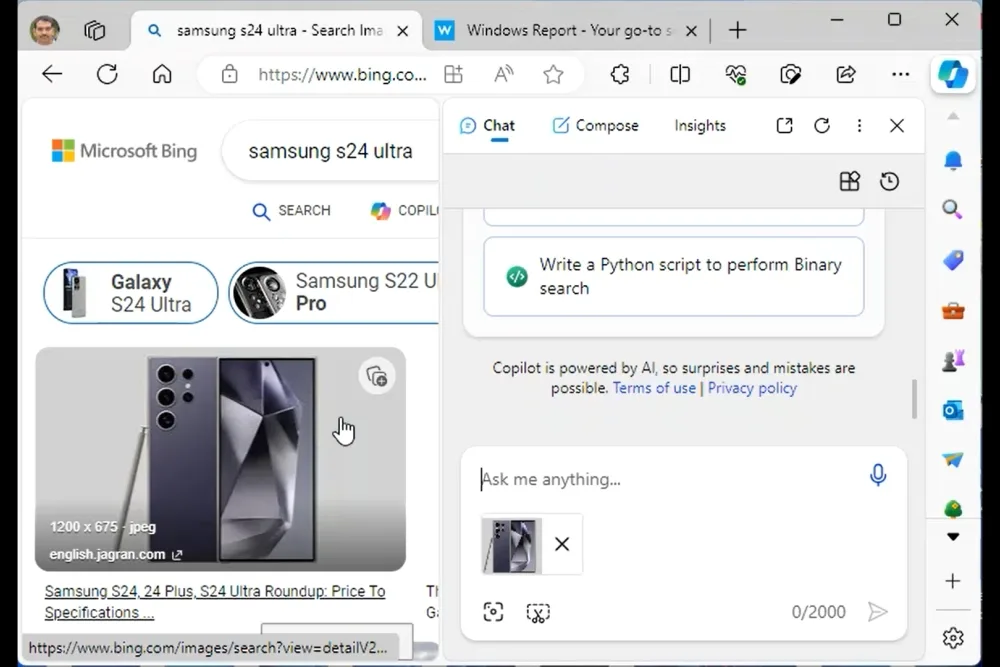Collapse sidebar up arrow
Image resolution: width=1000 pixels, height=667 pixels.
click(x=953, y=116)
